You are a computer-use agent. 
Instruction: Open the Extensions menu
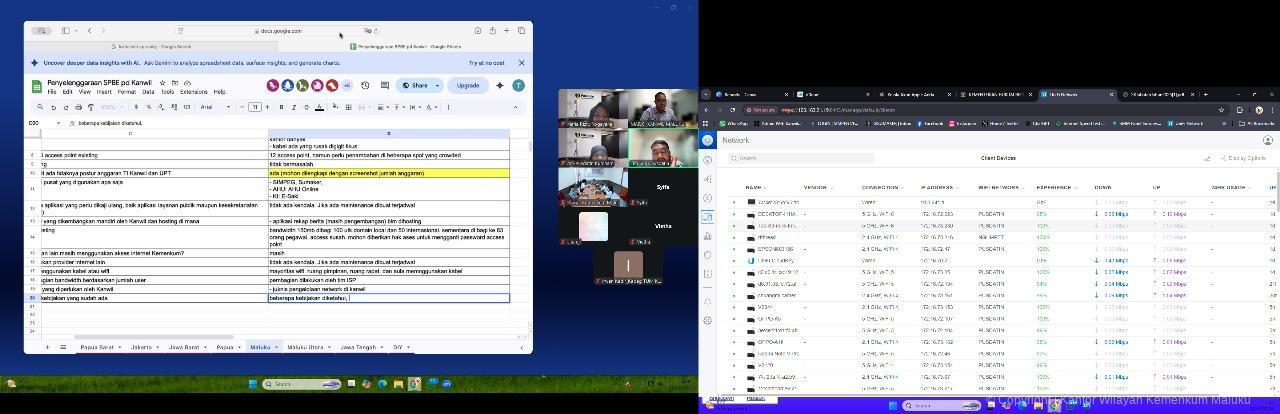point(193,92)
